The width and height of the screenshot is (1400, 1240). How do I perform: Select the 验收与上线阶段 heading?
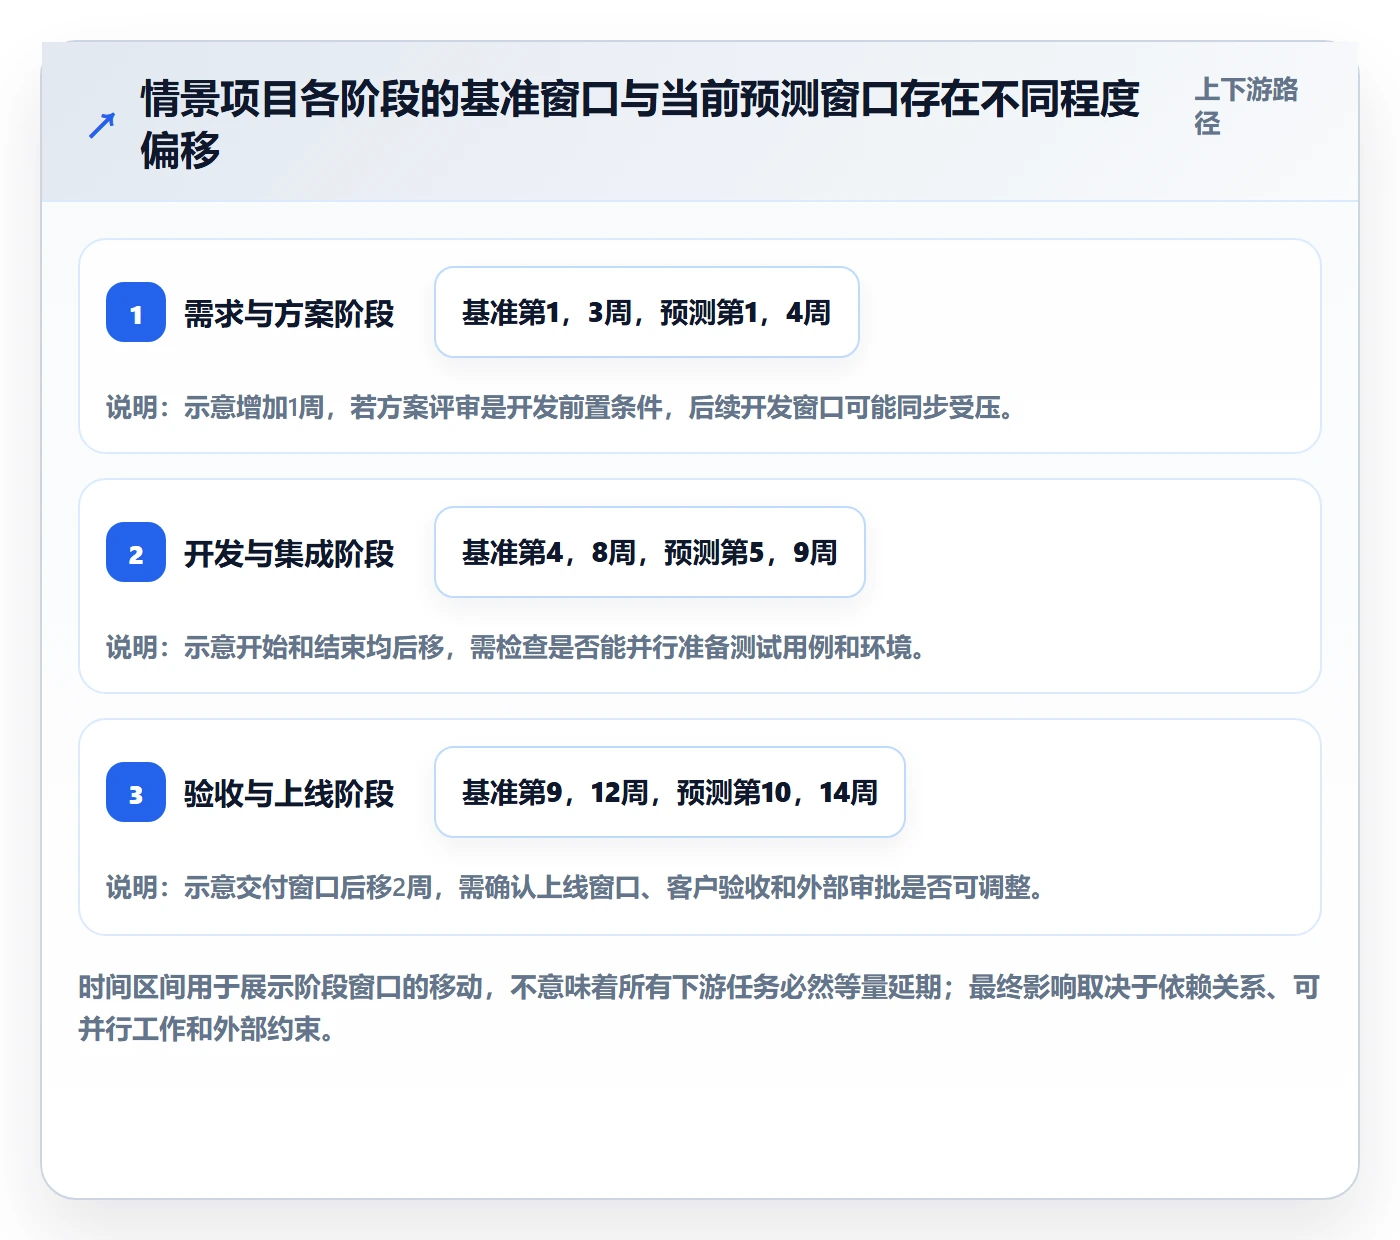click(289, 793)
